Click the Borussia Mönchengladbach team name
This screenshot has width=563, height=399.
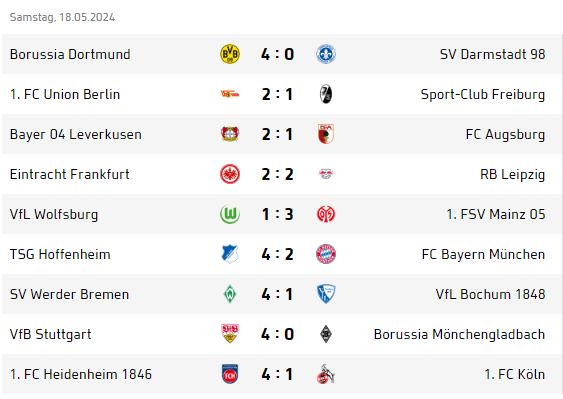tap(459, 334)
